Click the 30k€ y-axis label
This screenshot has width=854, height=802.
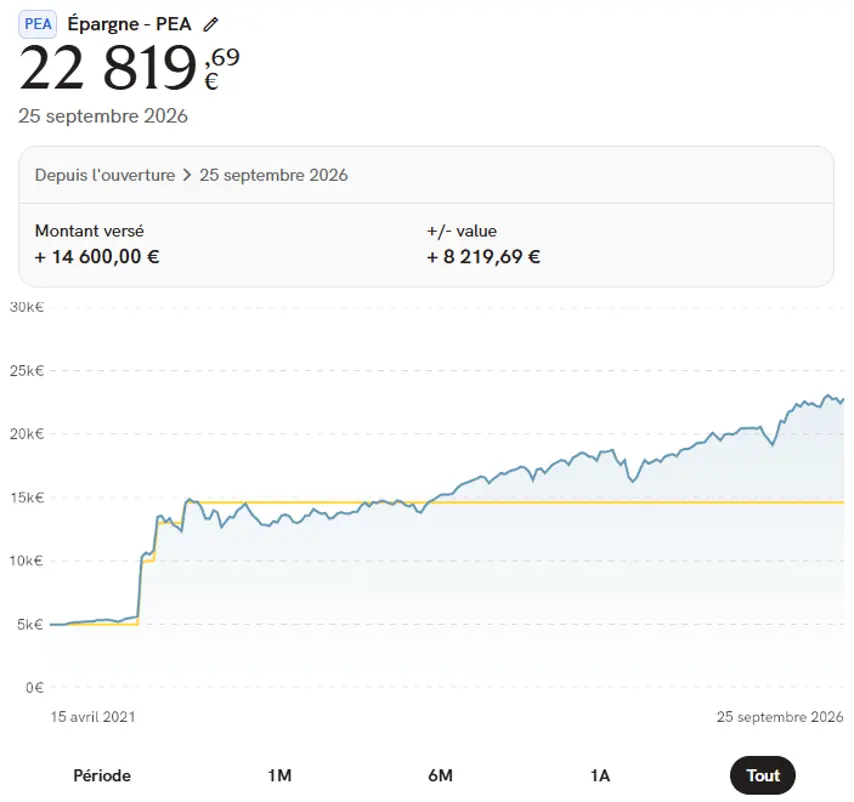pos(27,307)
